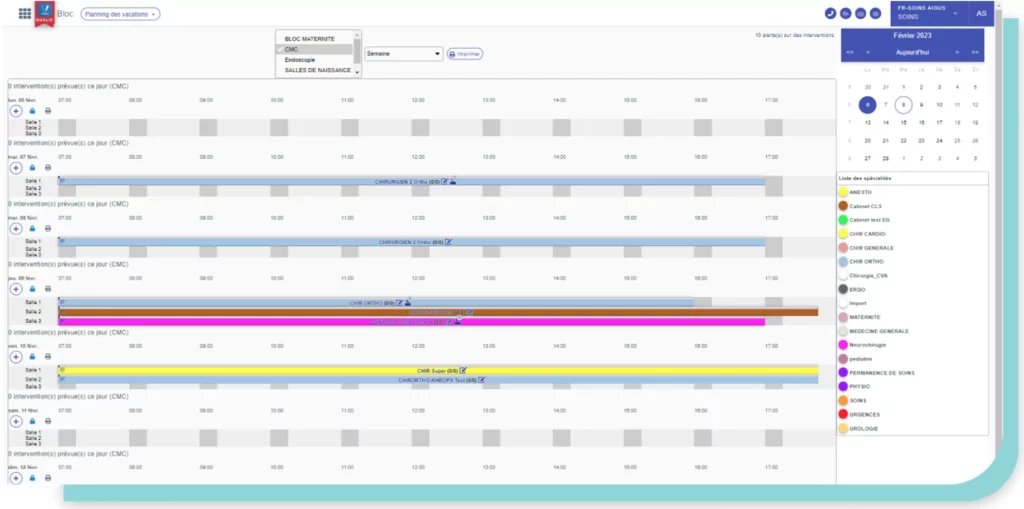This screenshot has width=1024, height=509.
Task: Open the Semaine view dropdown
Action: [403, 54]
